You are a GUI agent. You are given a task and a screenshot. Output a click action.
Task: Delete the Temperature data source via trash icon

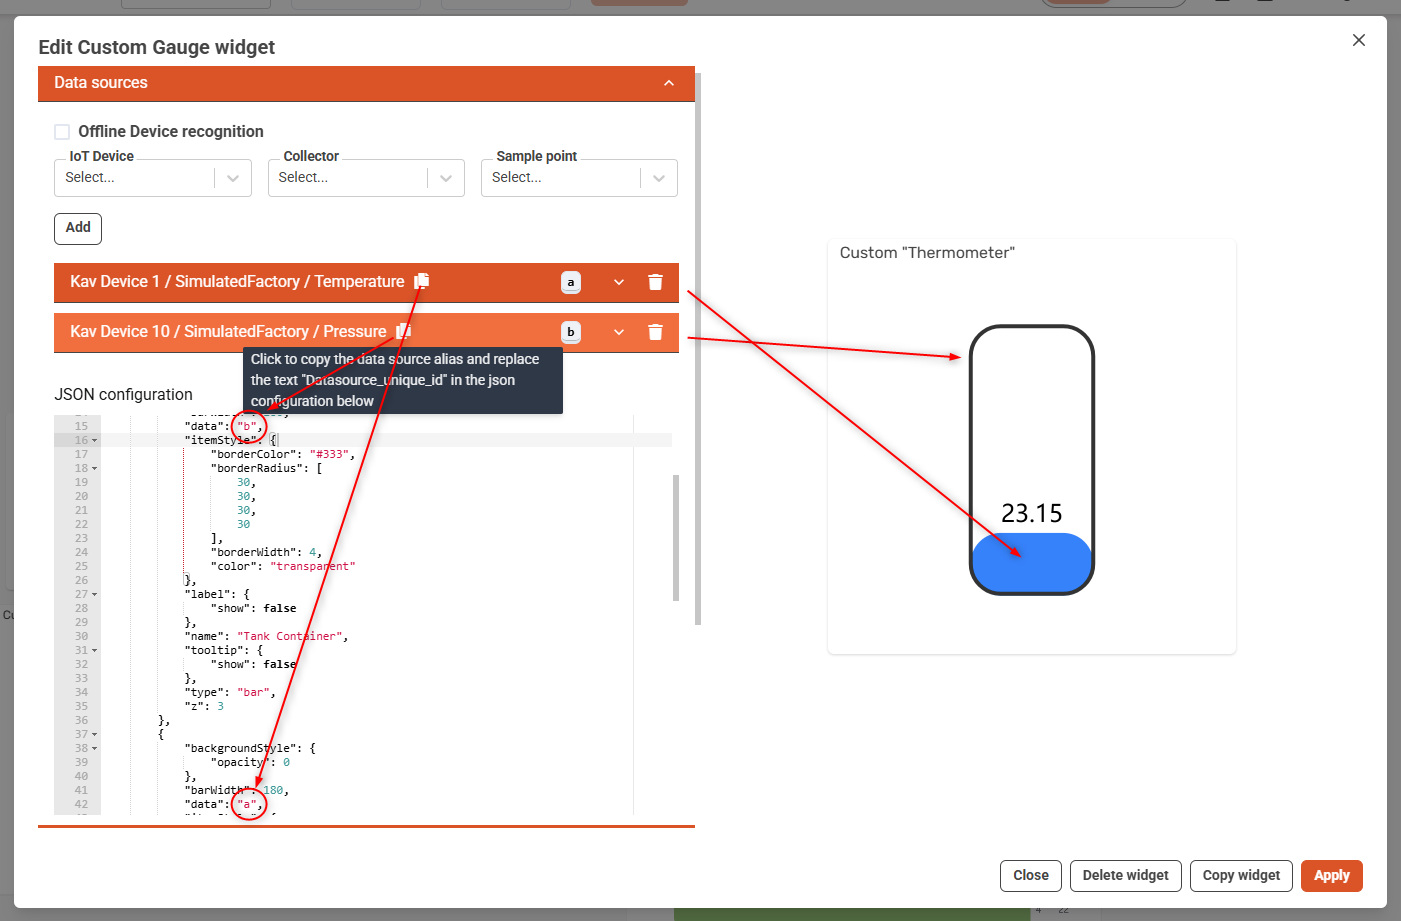pyautogui.click(x=655, y=282)
